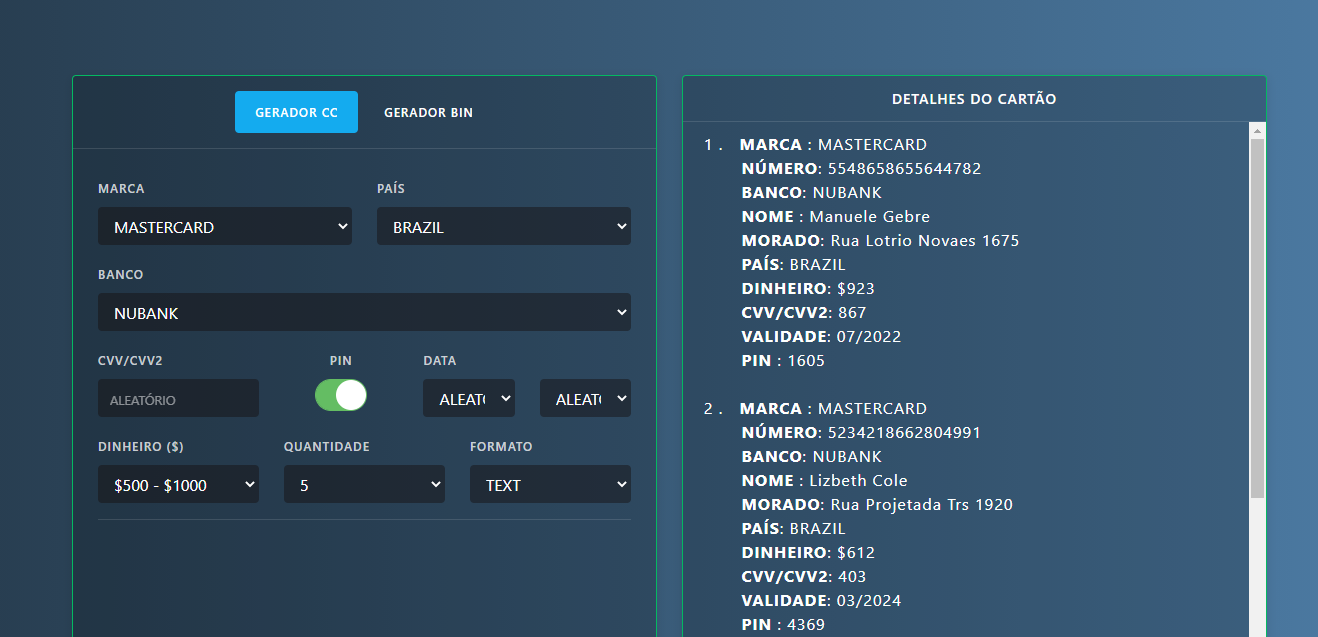Click the card details scrollbar thumb
The width and height of the screenshot is (1318, 637).
tap(1257, 318)
